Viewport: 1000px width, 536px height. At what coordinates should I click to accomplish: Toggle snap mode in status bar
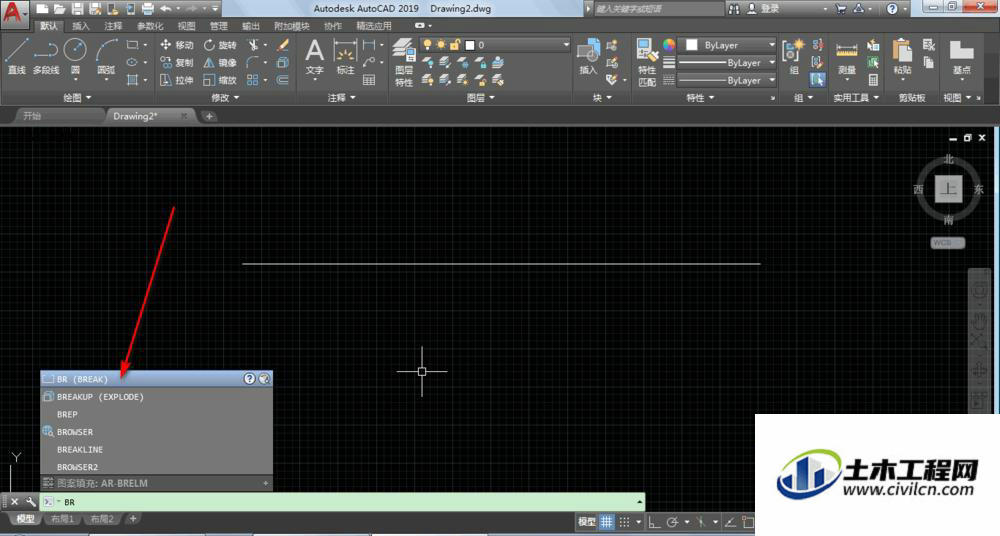coord(624,521)
